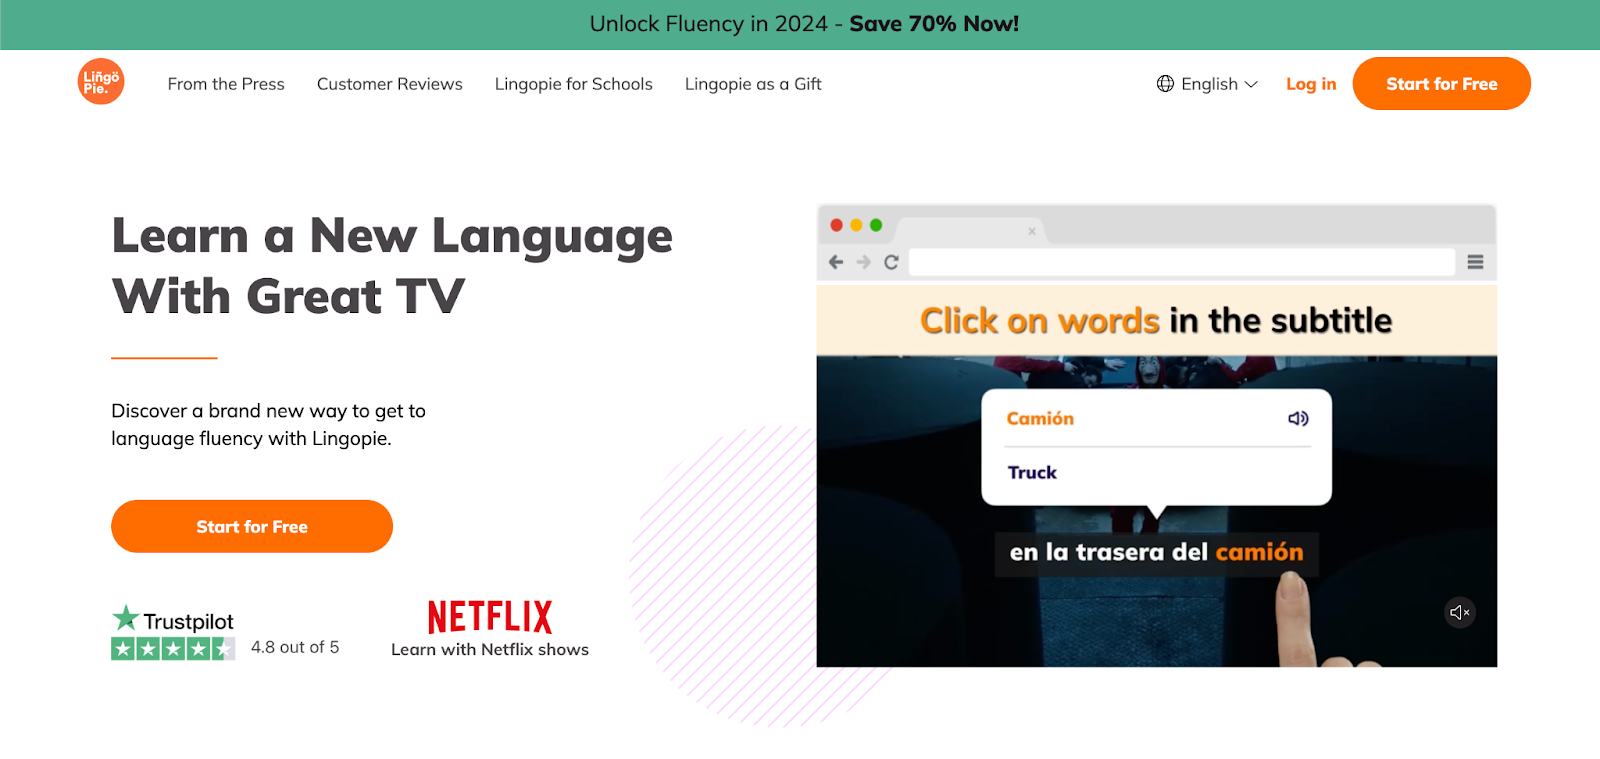Expand the English language dropdown chevron
The height and width of the screenshot is (759, 1600).
[1251, 85]
